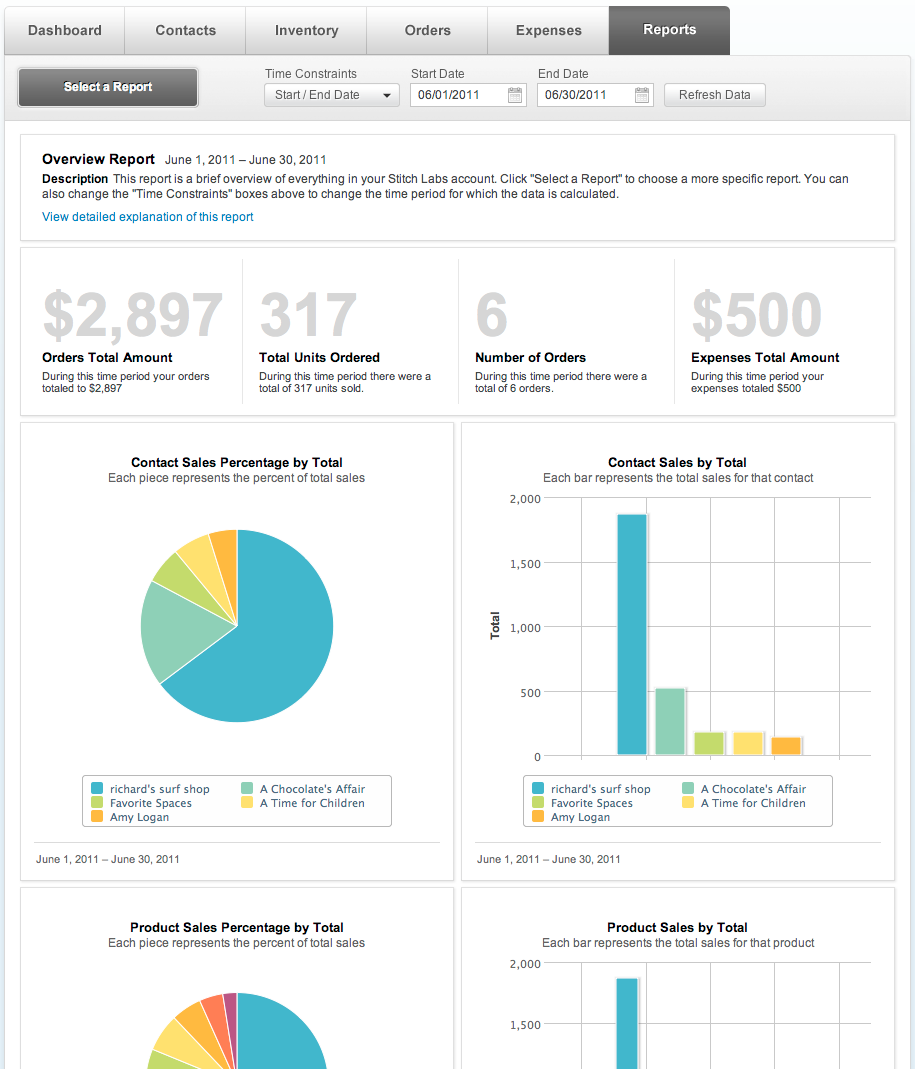Click the Contact Sales by Total title
This screenshot has width=915, height=1069.
tap(677, 462)
